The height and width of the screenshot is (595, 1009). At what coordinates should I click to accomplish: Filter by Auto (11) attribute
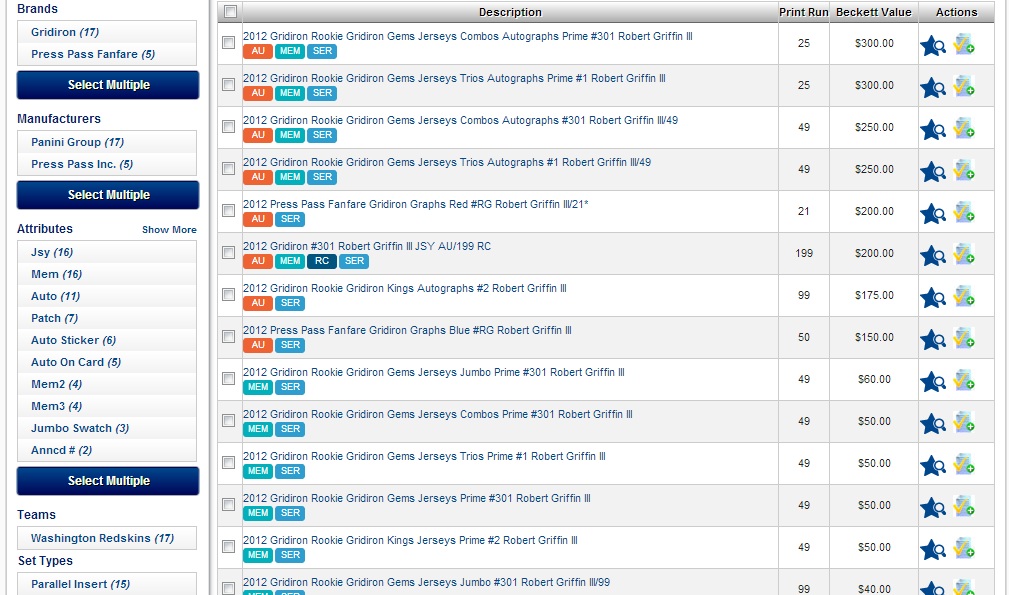(55, 296)
